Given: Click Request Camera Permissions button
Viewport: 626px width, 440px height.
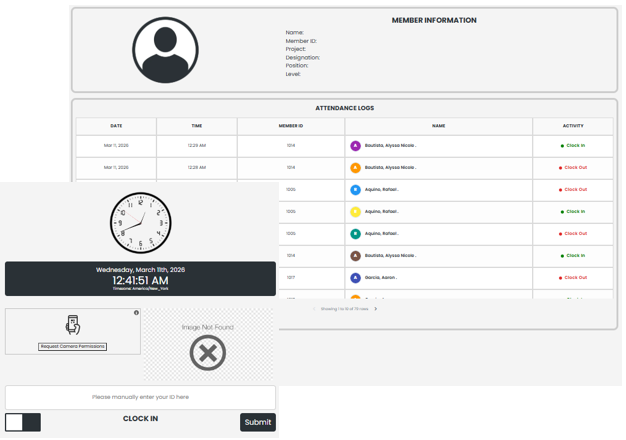Looking at the screenshot, I should pyautogui.click(x=73, y=347).
